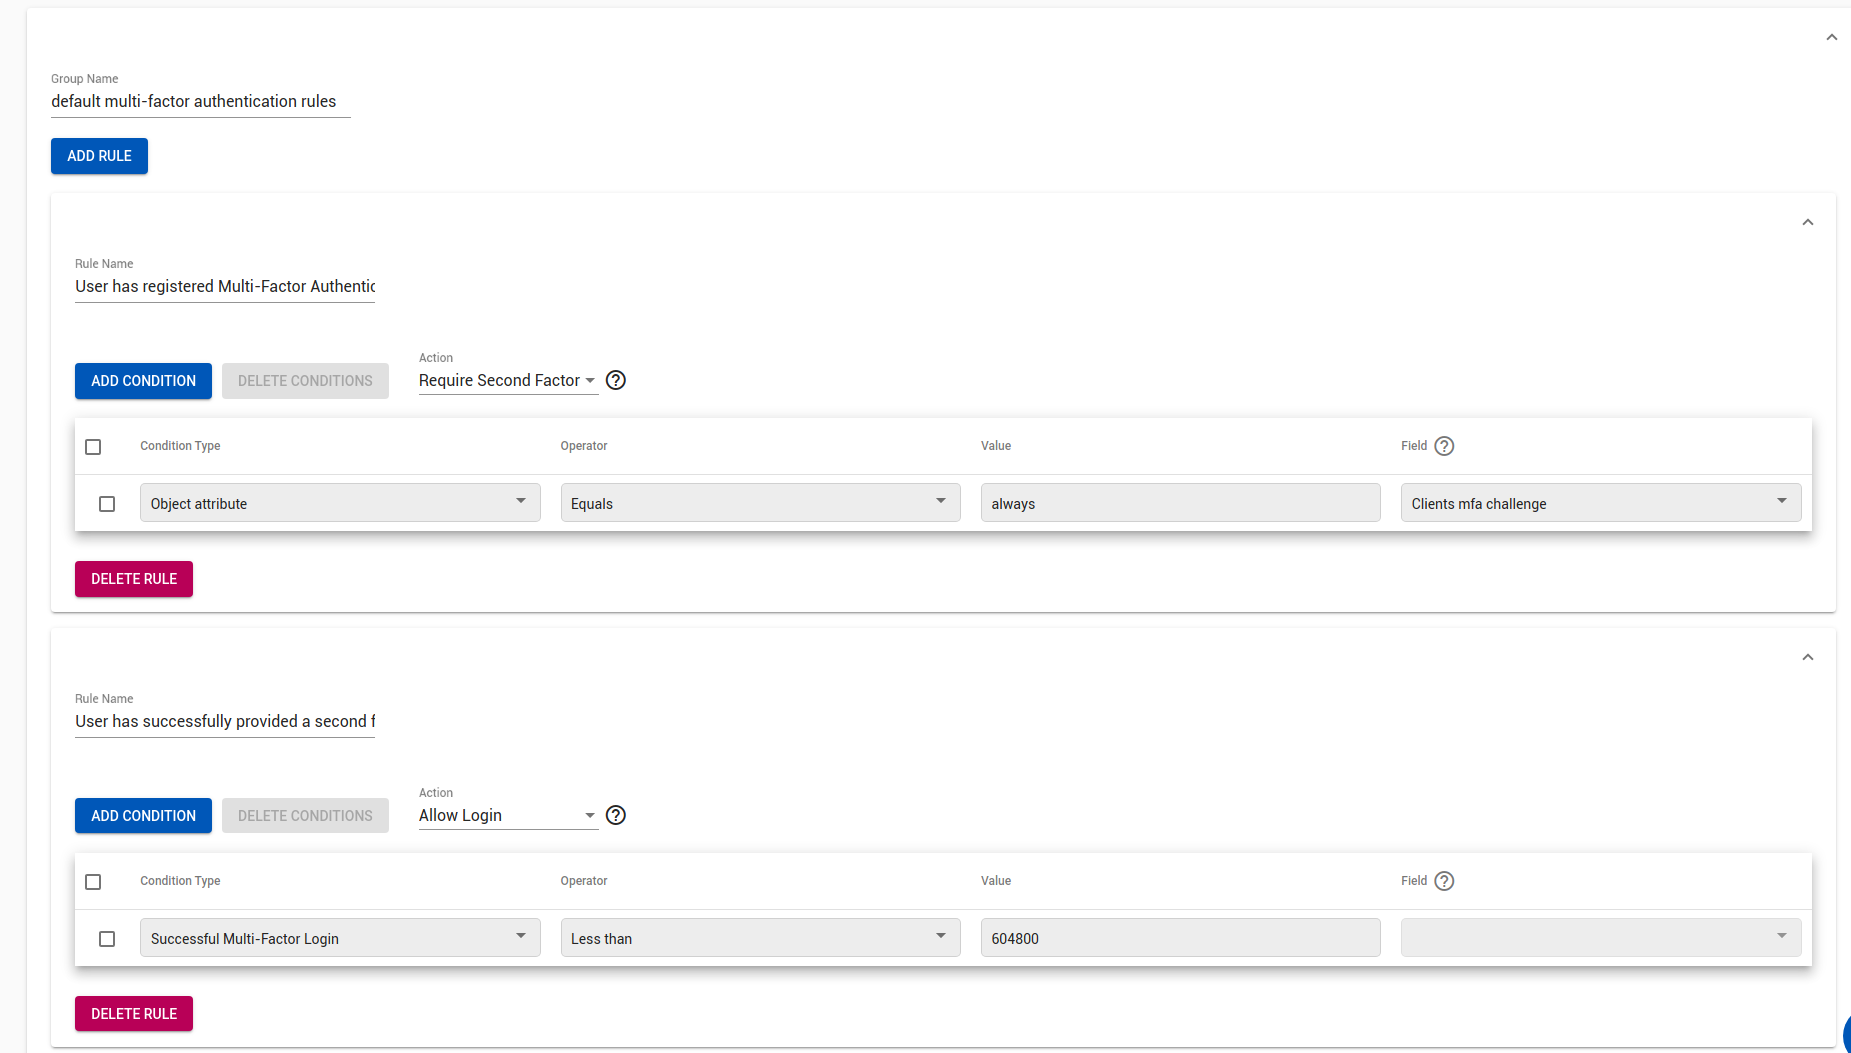1851x1053 pixels.
Task: Open the Clients mfa challenge field dropdown
Action: point(1600,503)
